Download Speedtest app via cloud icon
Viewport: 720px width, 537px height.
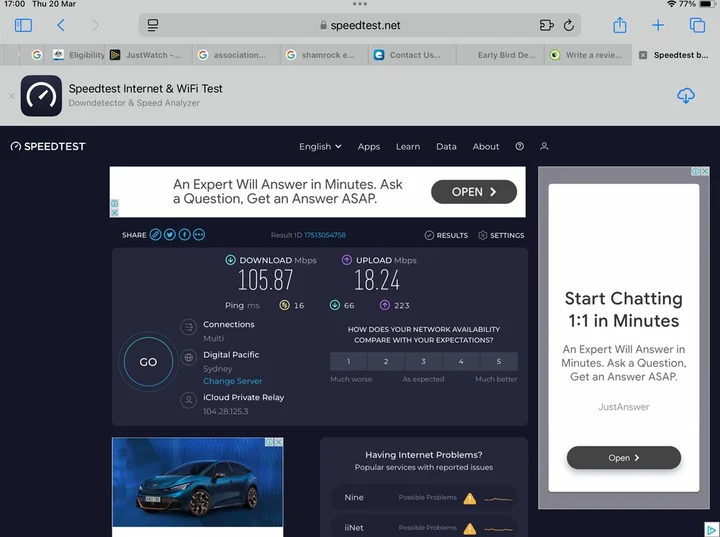click(x=685, y=96)
